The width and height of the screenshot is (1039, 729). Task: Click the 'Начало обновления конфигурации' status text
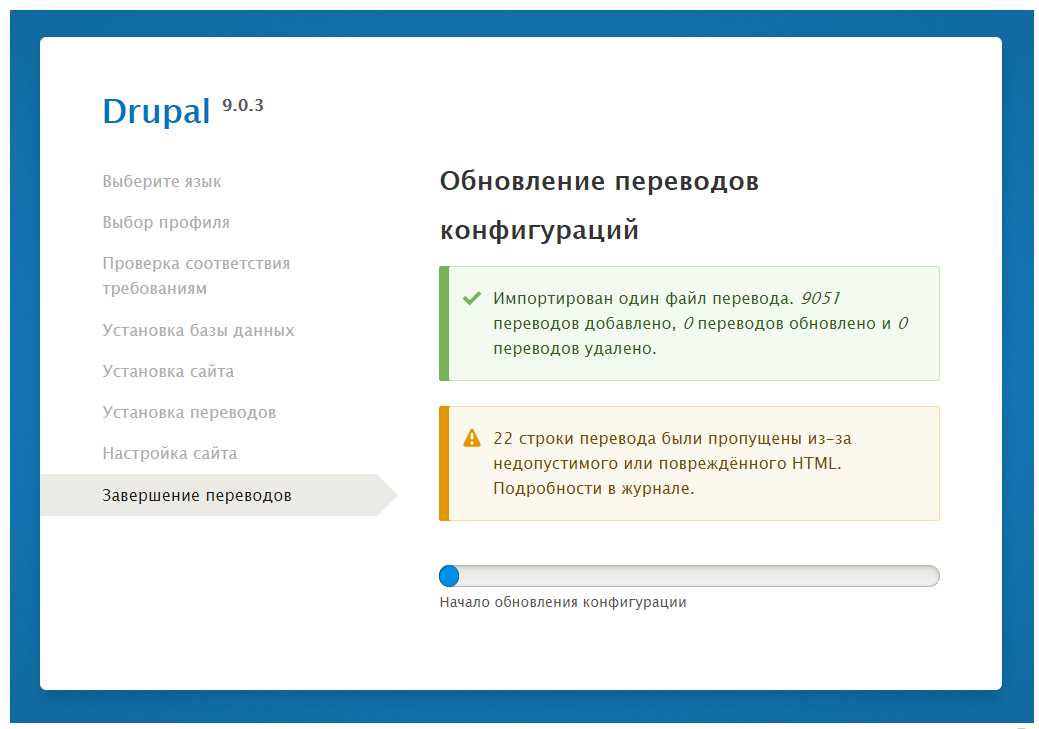[x=563, y=602]
